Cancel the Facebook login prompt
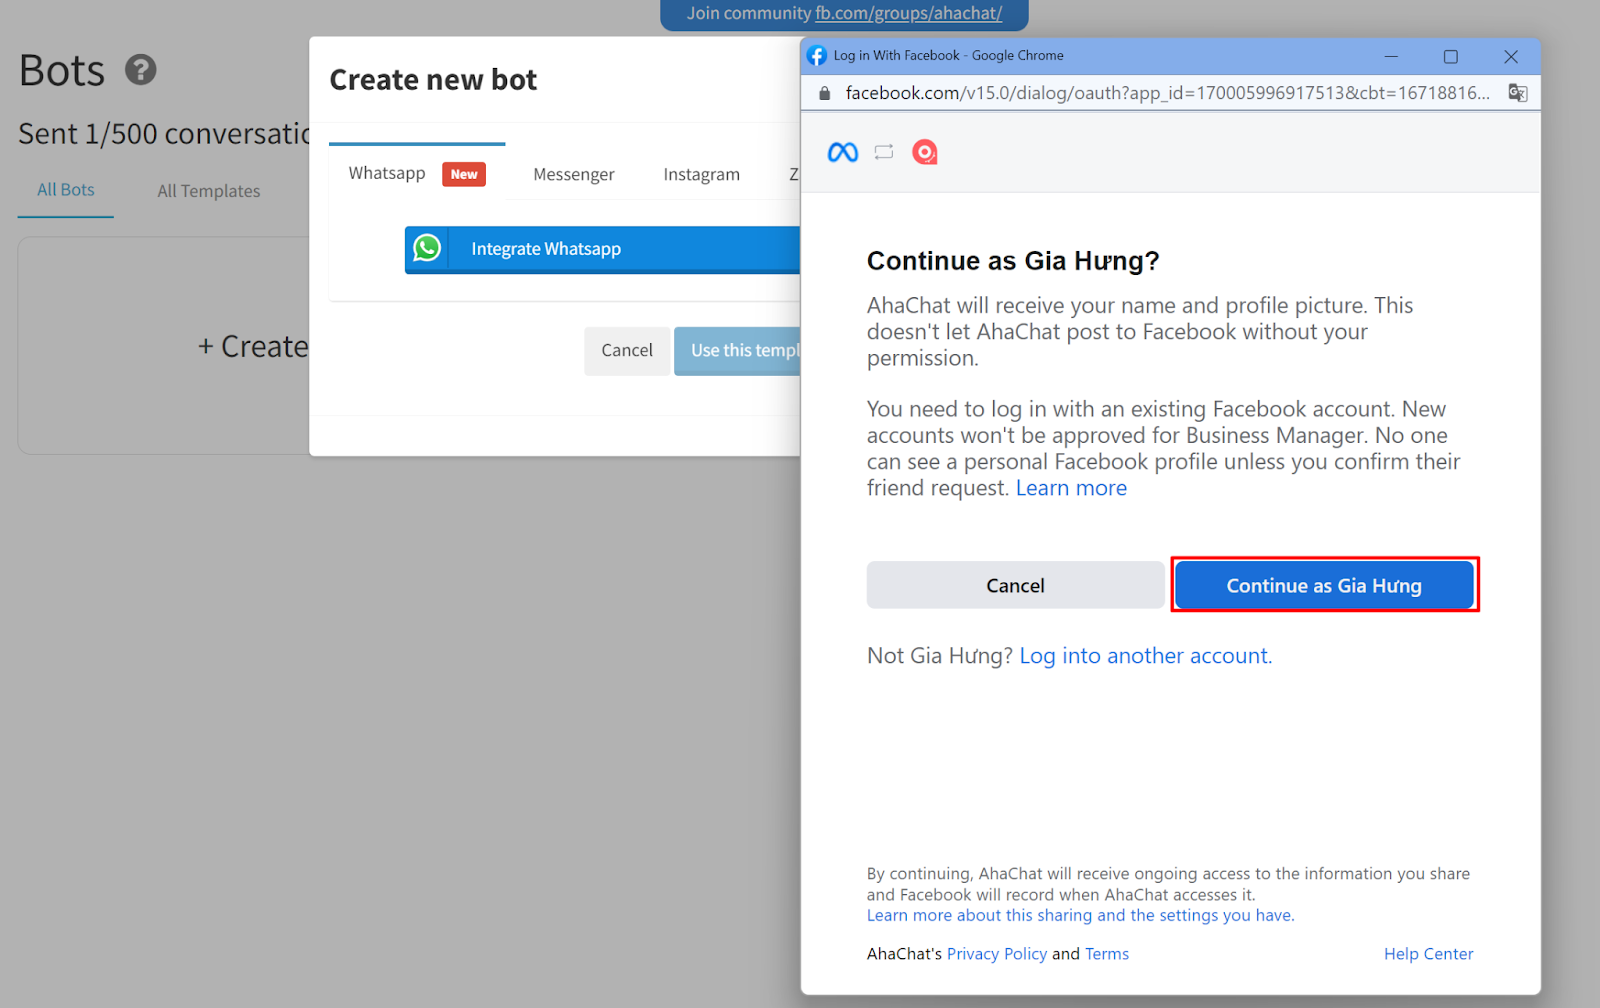The width and height of the screenshot is (1600, 1008). (1015, 586)
